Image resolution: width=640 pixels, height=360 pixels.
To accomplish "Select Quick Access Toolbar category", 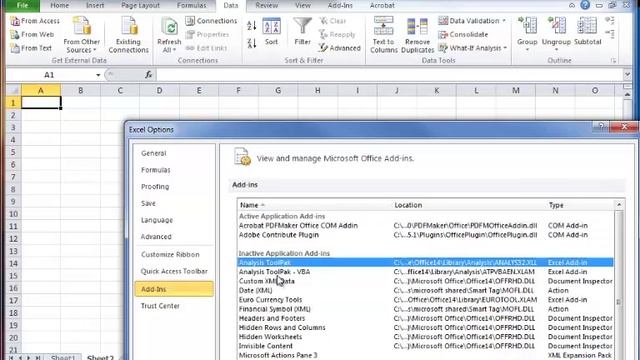I will (x=174, y=271).
